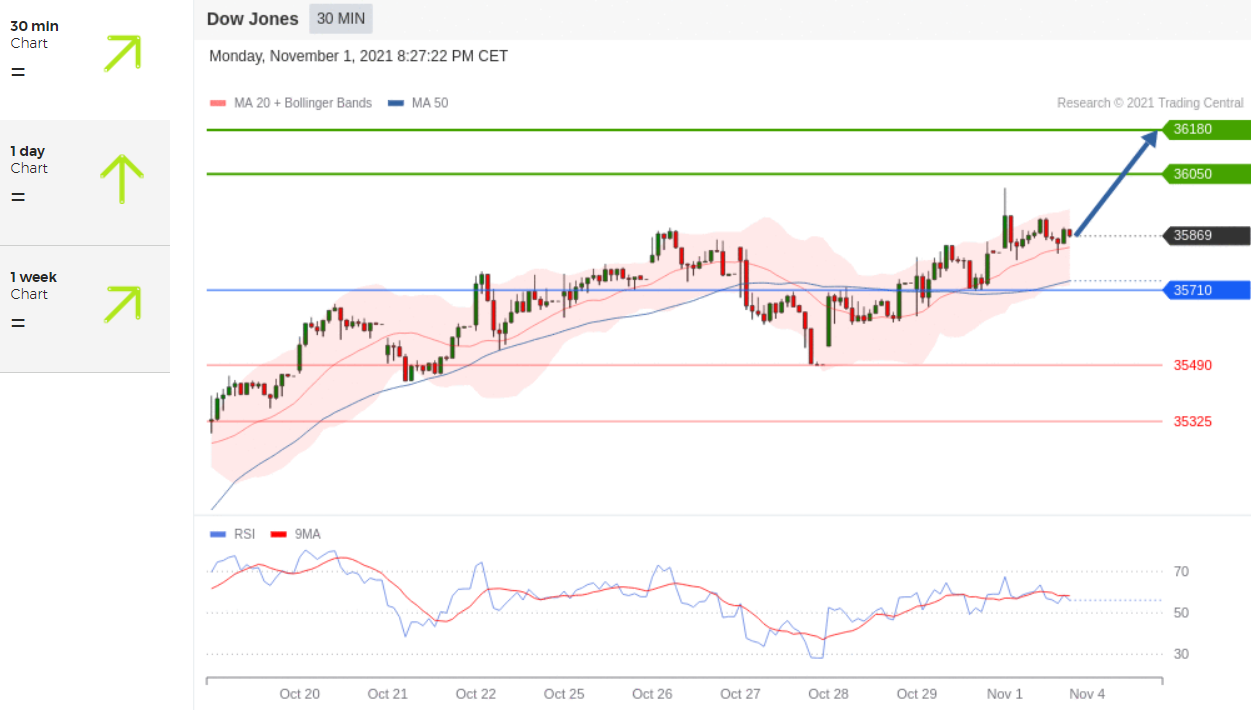The width and height of the screenshot is (1251, 710).
Task: Click the Oct 28 date axis label
Action: point(828,694)
